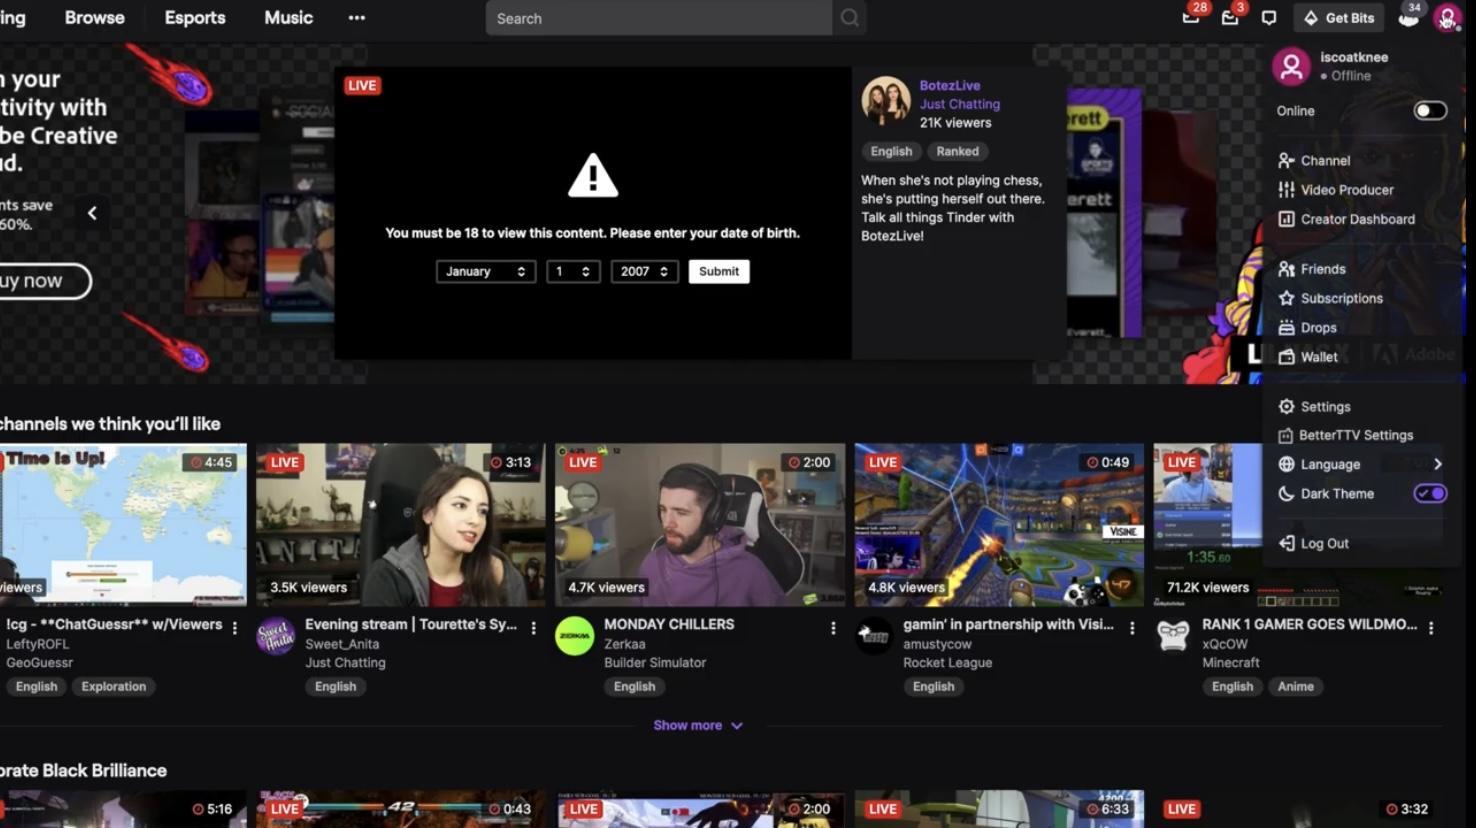Open the birth day dropdown
Viewport: 1476px width, 828px height.
click(573, 272)
